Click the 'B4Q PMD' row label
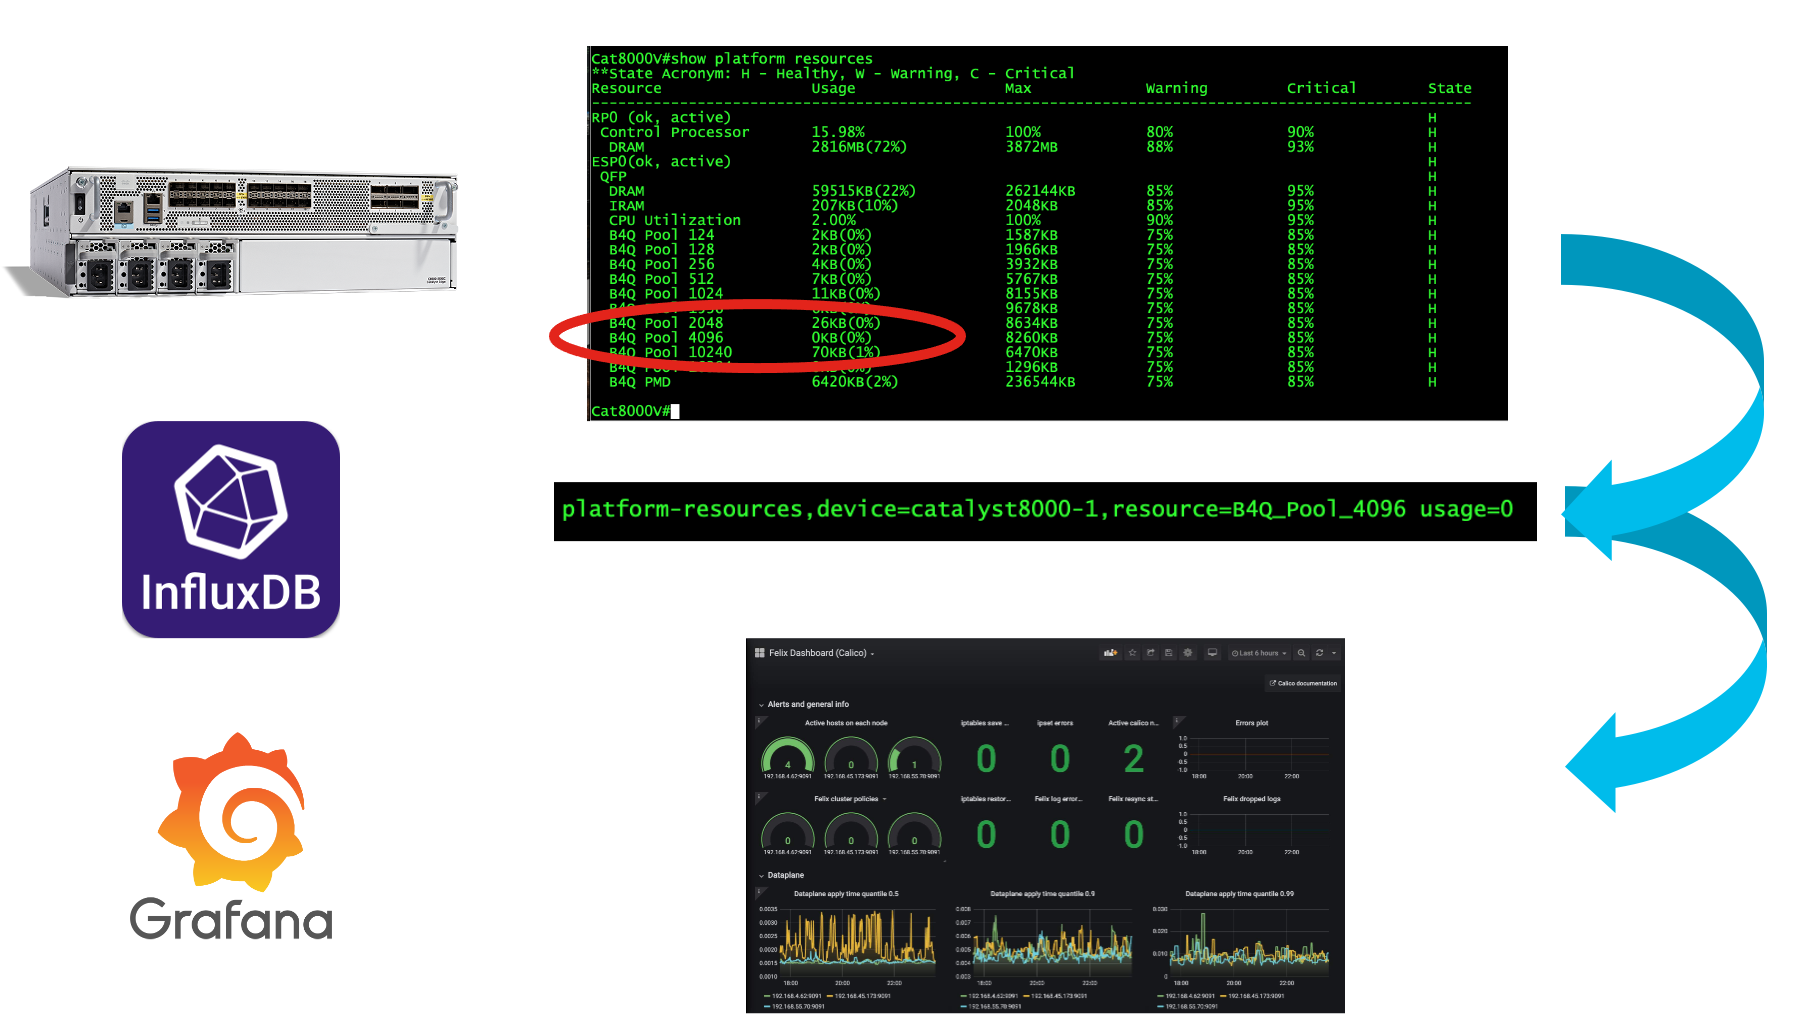 640,382
